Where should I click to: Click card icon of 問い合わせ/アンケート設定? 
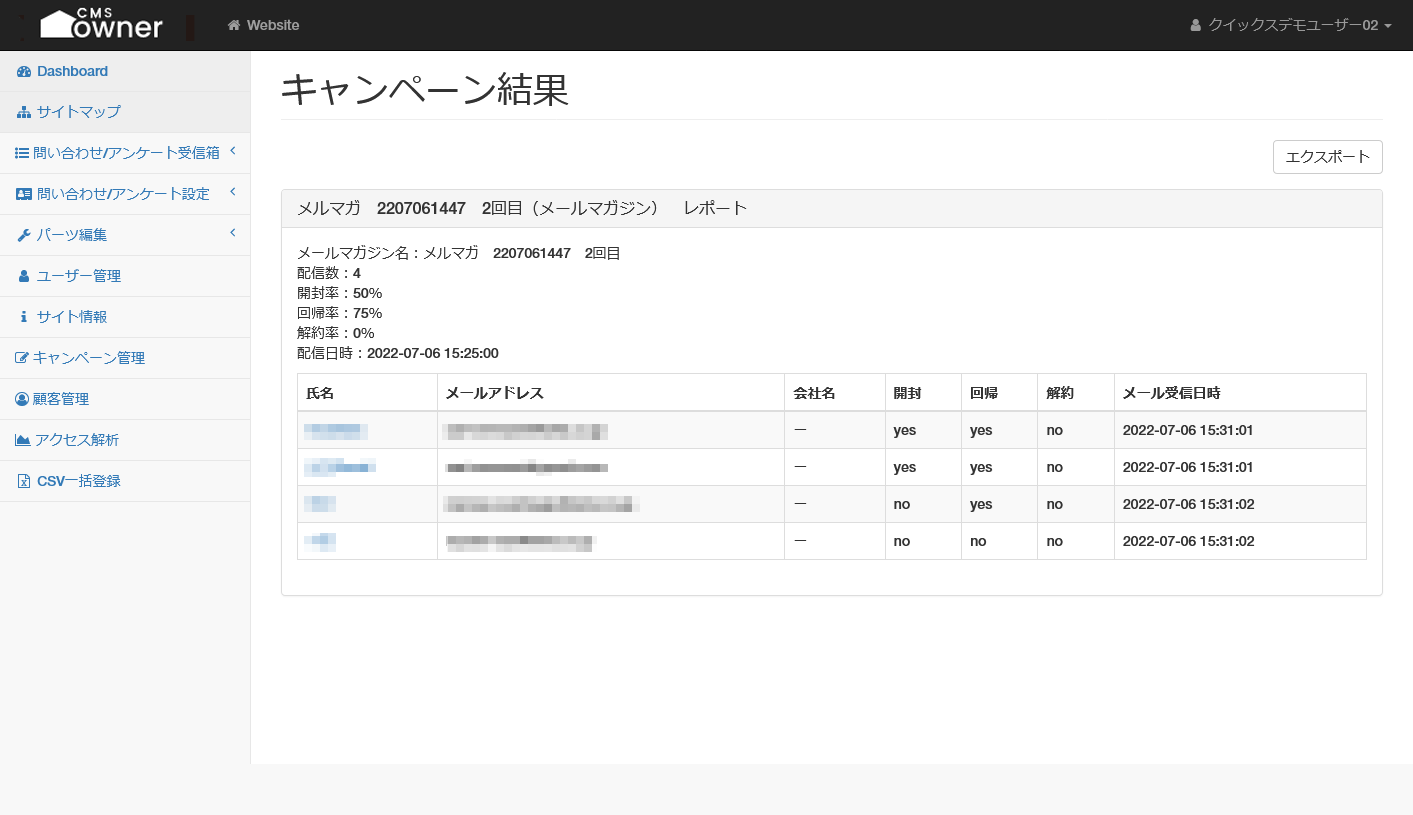tap(24, 194)
